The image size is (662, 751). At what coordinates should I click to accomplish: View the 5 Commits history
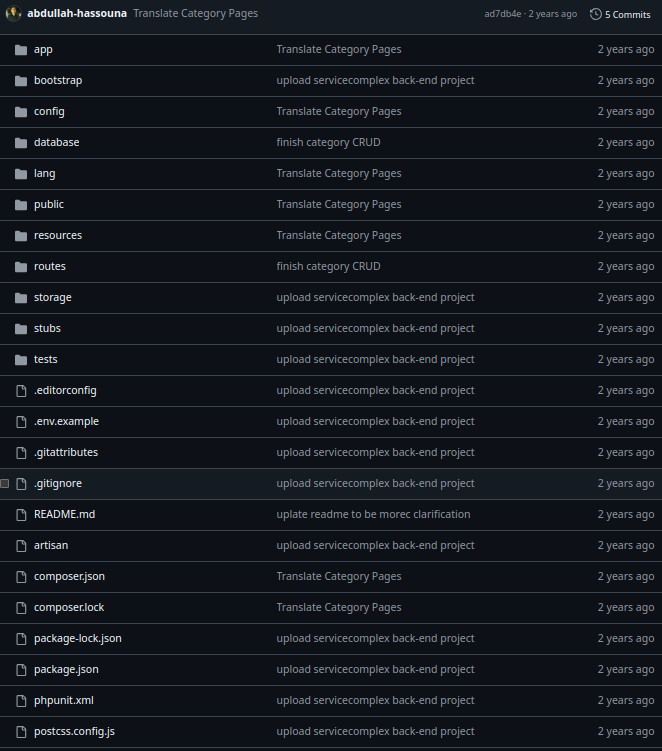pos(627,14)
